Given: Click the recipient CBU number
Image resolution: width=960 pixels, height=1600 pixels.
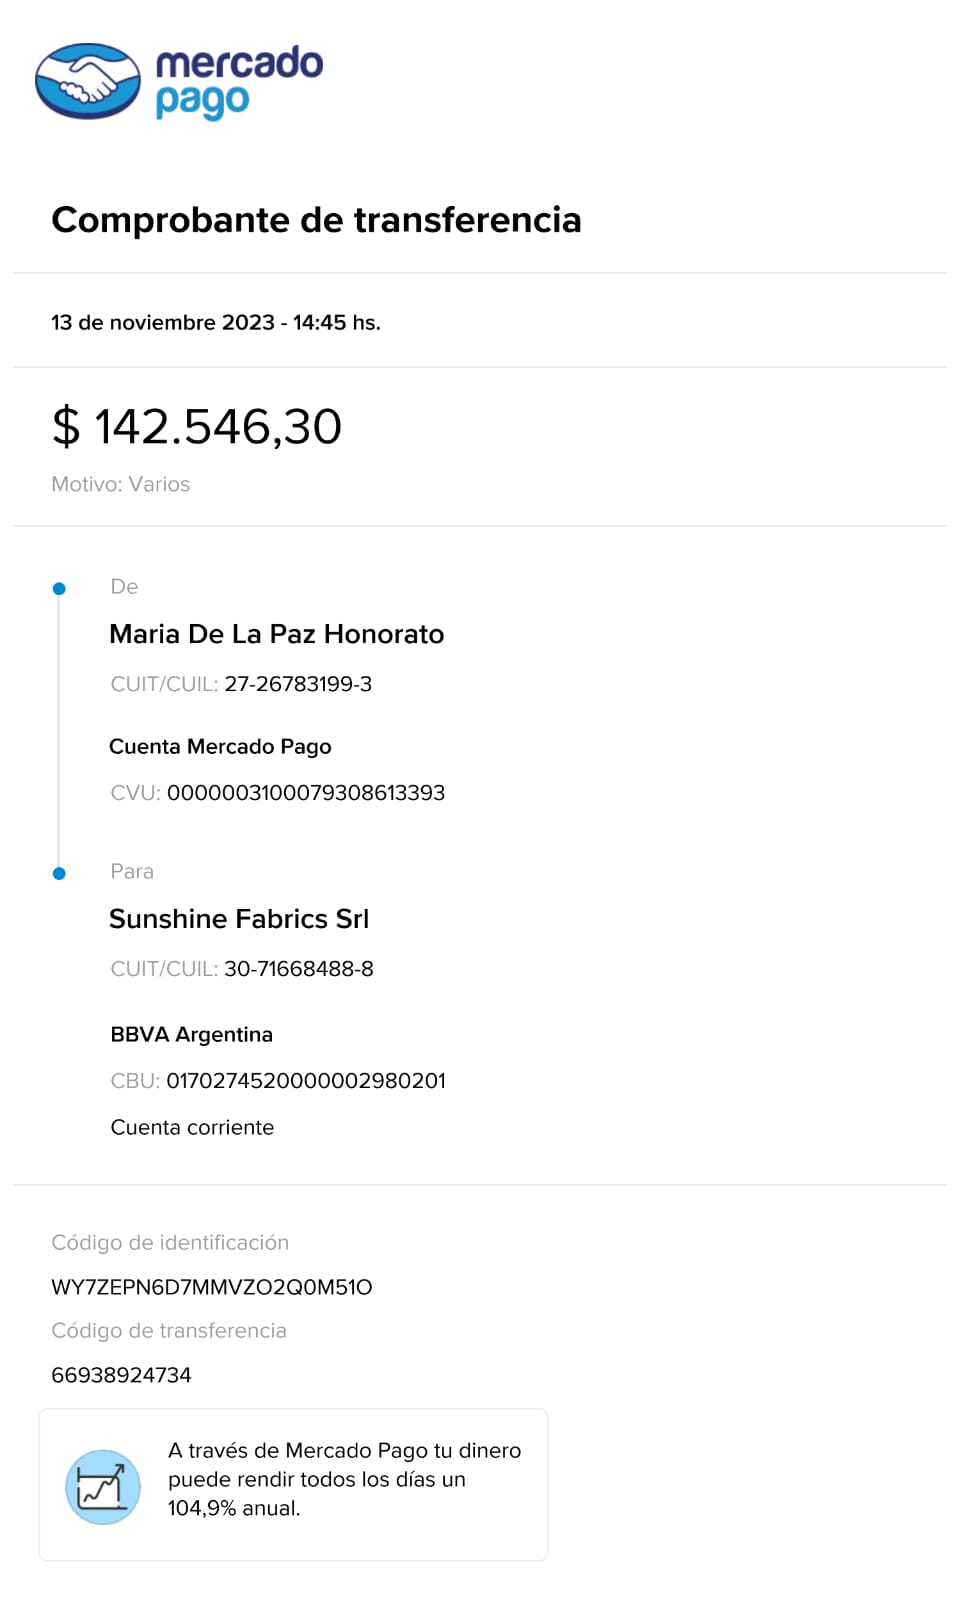Looking at the screenshot, I should pyautogui.click(x=305, y=1081).
